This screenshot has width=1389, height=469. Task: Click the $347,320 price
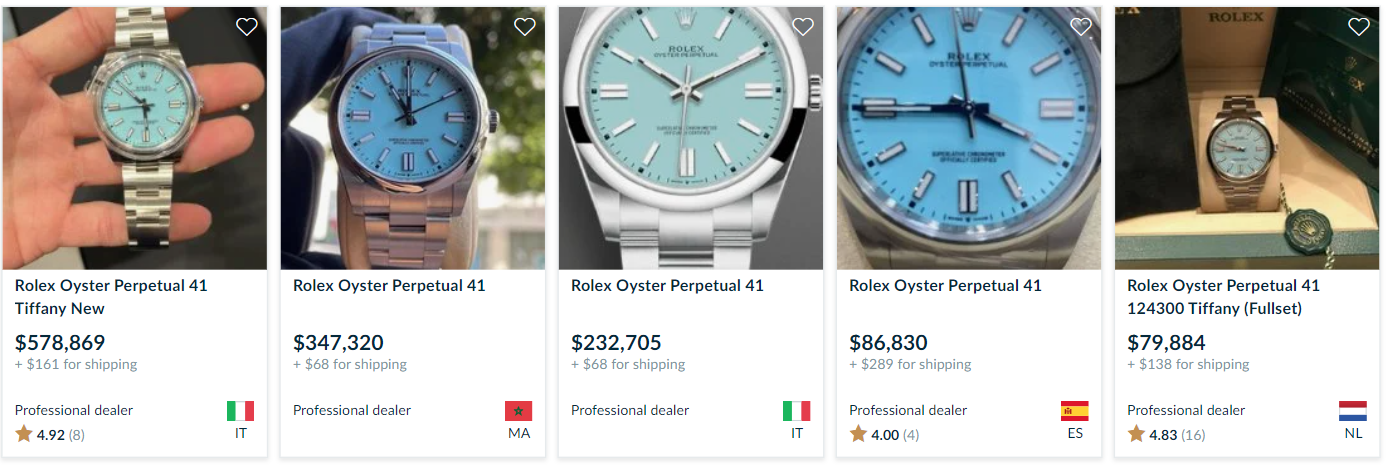(338, 343)
